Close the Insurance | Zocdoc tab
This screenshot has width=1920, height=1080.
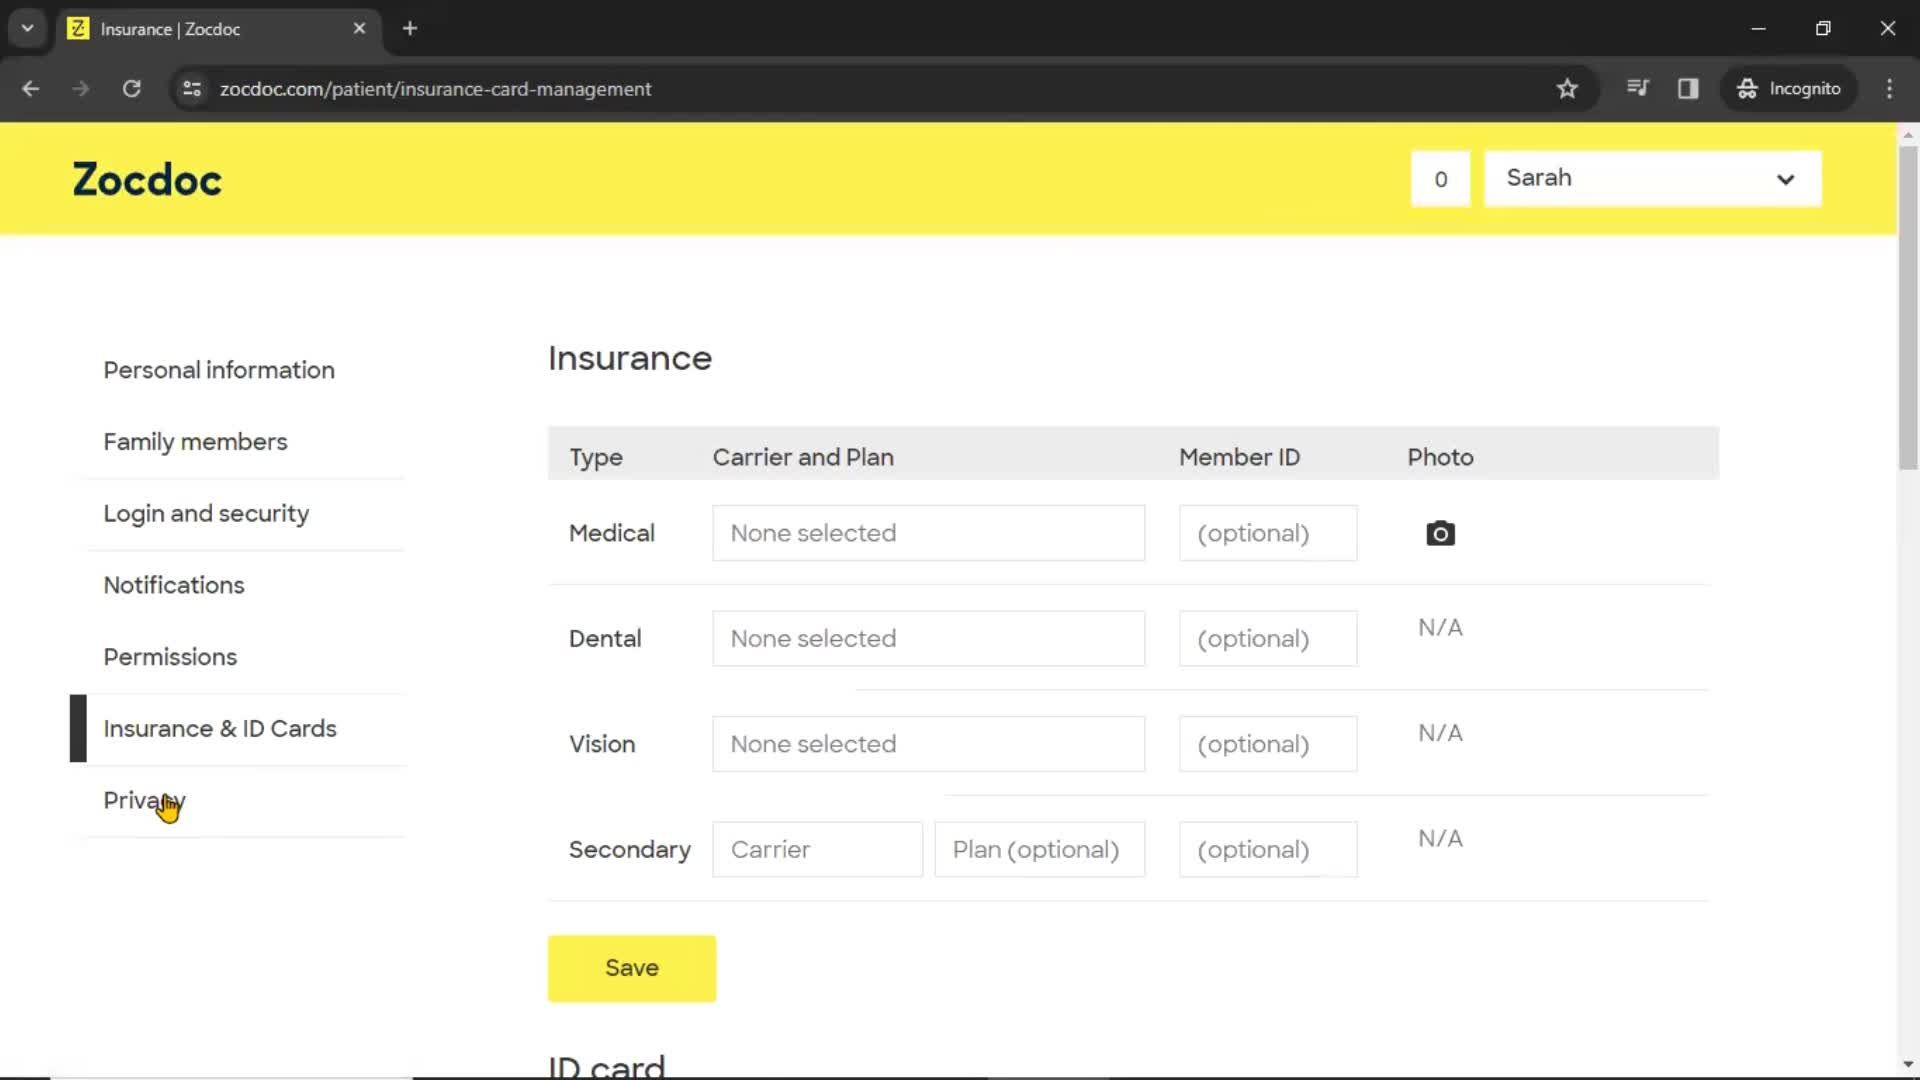pos(360,28)
